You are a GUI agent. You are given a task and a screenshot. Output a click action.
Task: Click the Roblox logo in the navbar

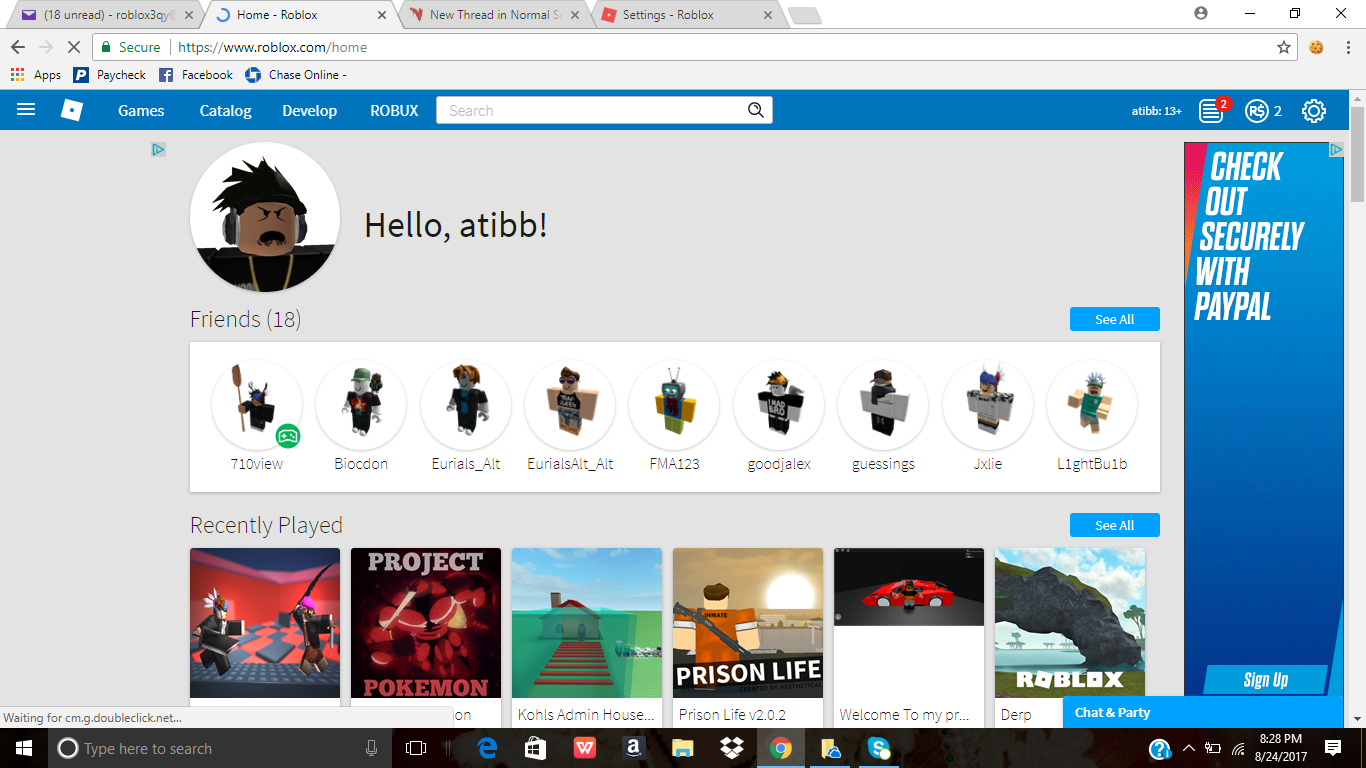click(71, 110)
